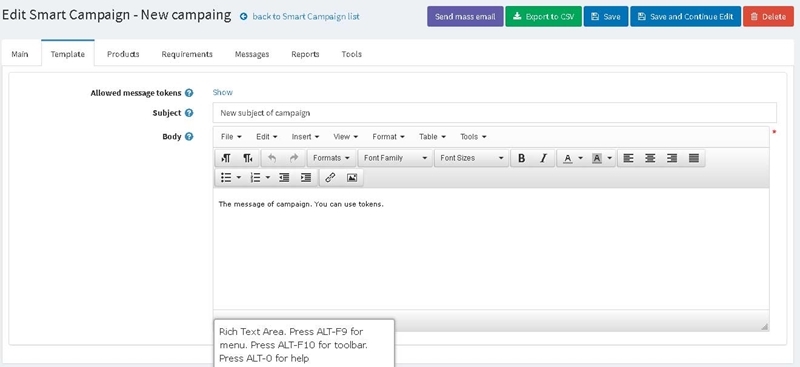Click Send mass email button

point(465,16)
